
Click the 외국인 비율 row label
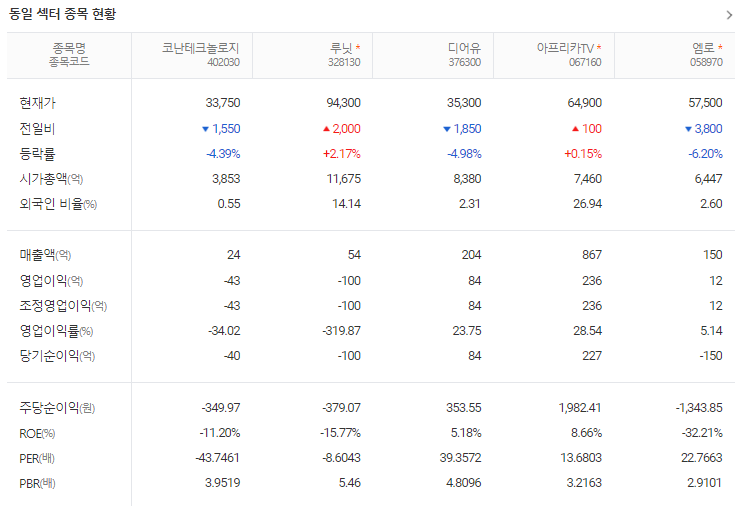tap(58, 204)
